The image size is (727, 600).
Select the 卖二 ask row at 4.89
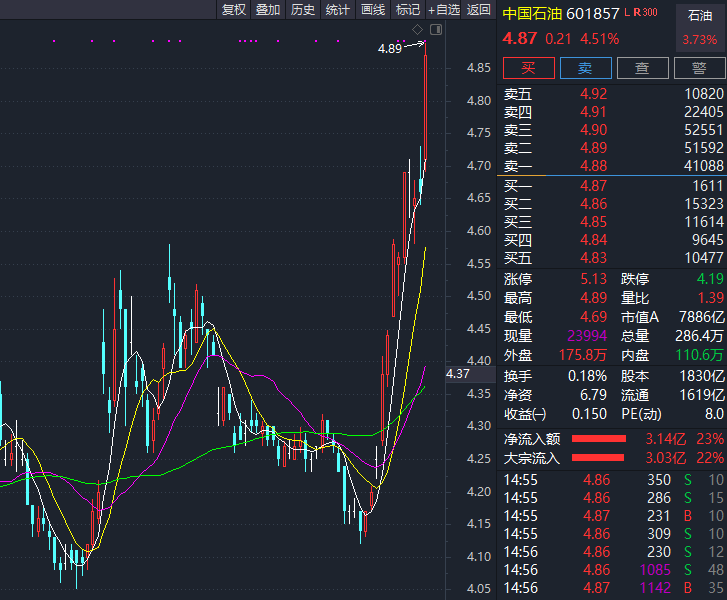click(x=613, y=148)
